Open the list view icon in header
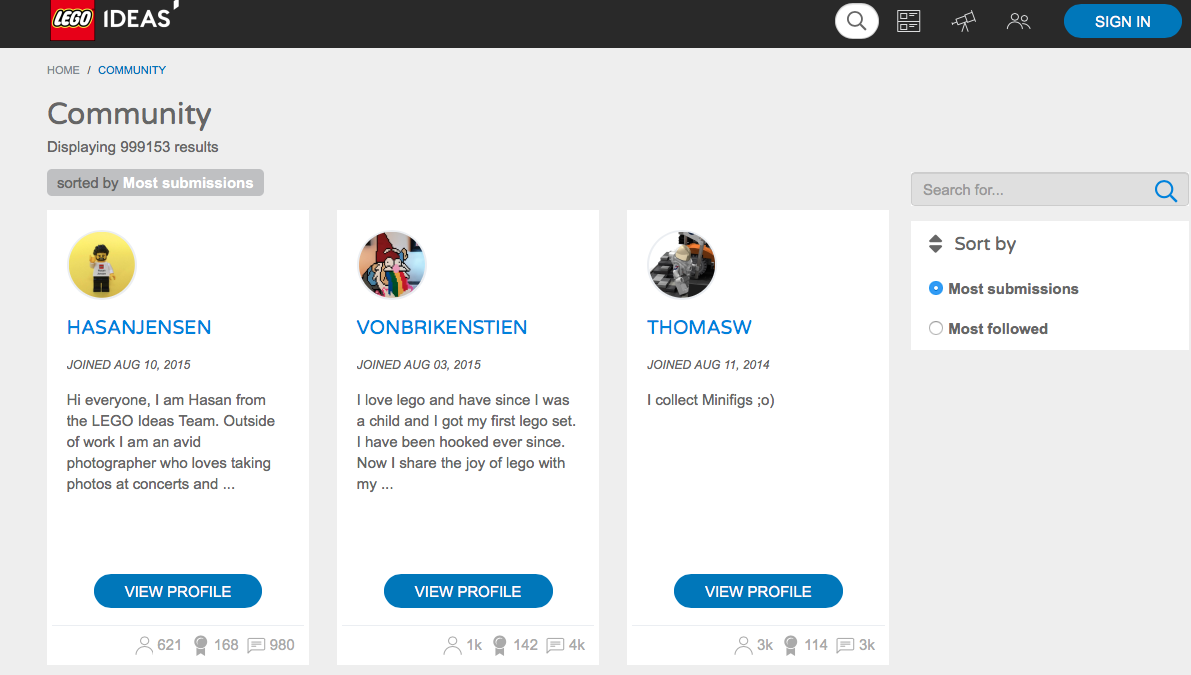 click(x=908, y=21)
